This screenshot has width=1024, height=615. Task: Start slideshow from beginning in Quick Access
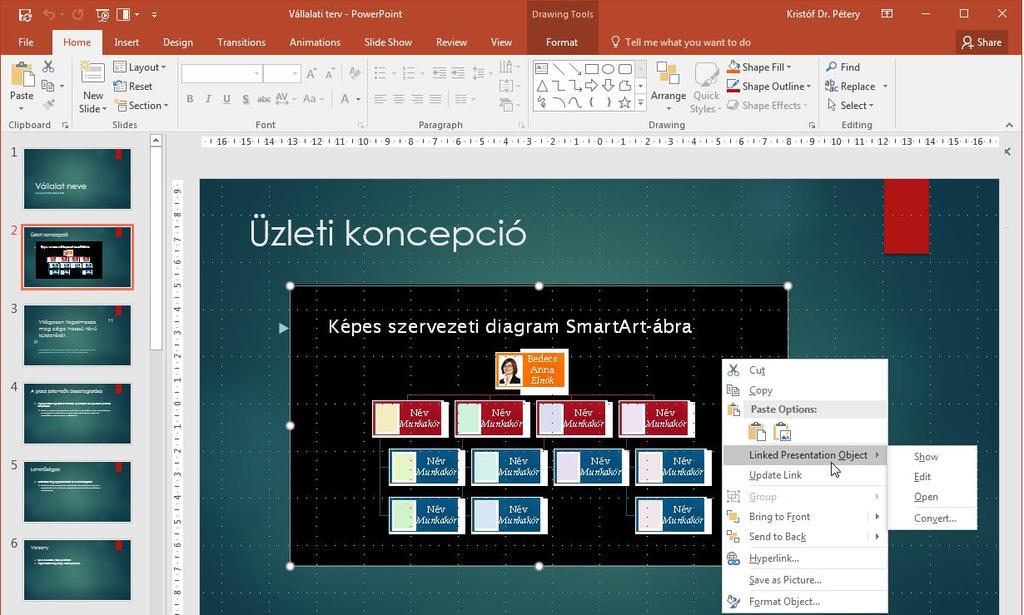(x=103, y=14)
